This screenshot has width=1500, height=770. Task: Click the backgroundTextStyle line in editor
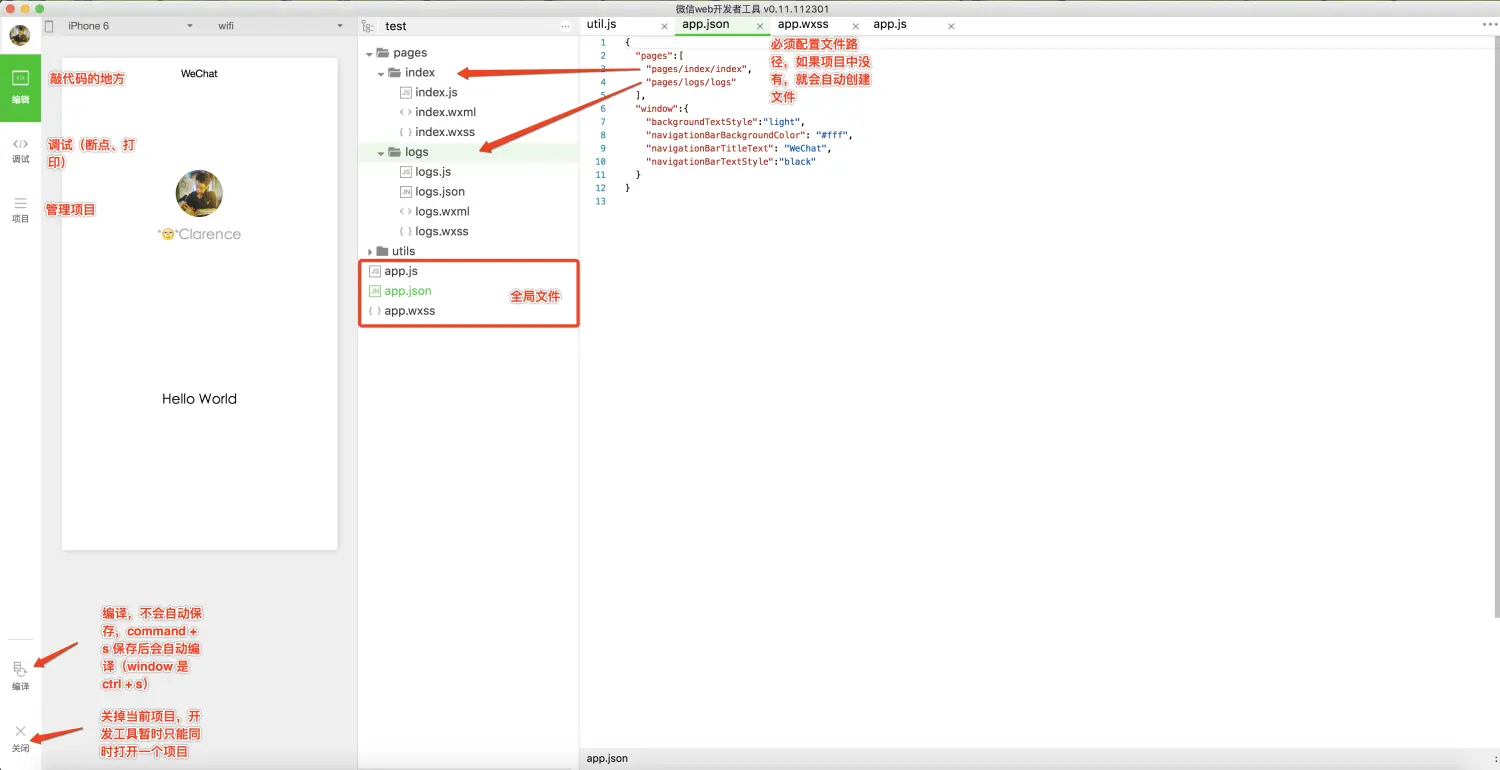coord(725,122)
